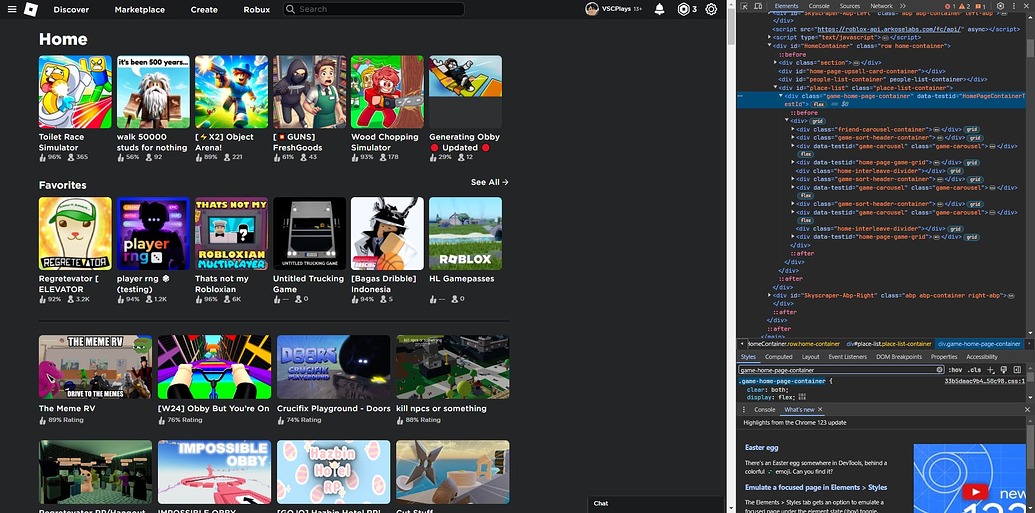Viewport: 1035px width, 513px height.
Task: Open The Meme RV game thumbnail
Action: point(95,367)
